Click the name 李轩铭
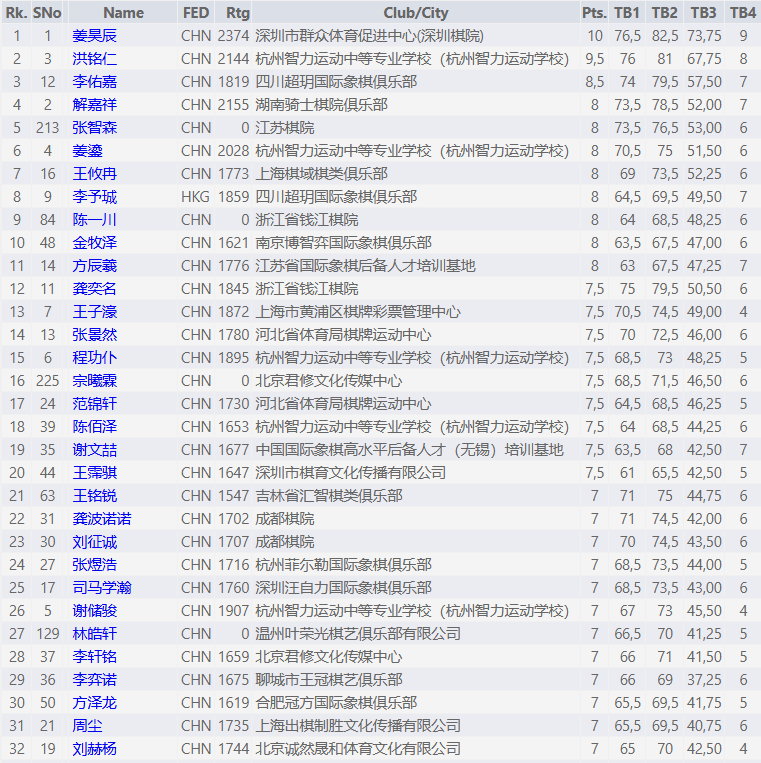761x763 pixels. pyautogui.click(x=94, y=656)
